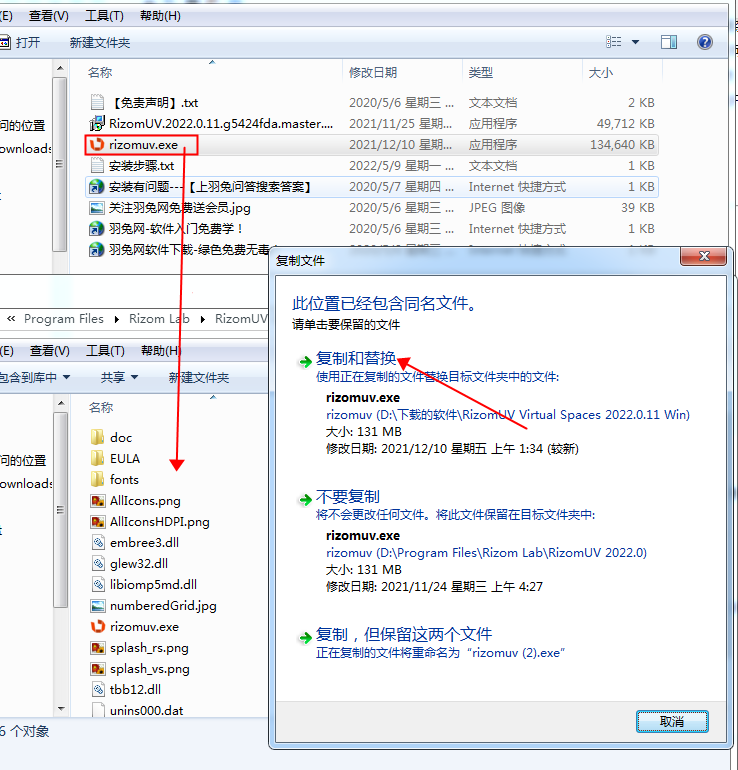Select the rizomuv.exe icon in top window
This screenshot has width=738, height=770.
pyautogui.click(x=97, y=144)
